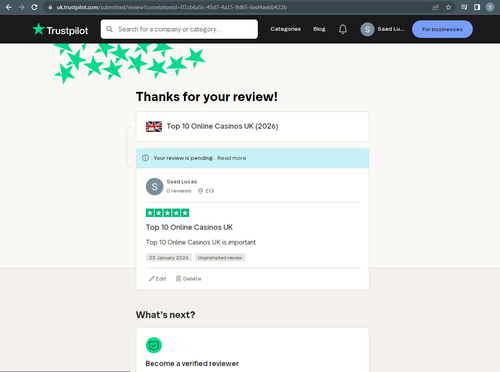Open the browser media control icon
This screenshot has height=372, width=500.
point(464,7)
